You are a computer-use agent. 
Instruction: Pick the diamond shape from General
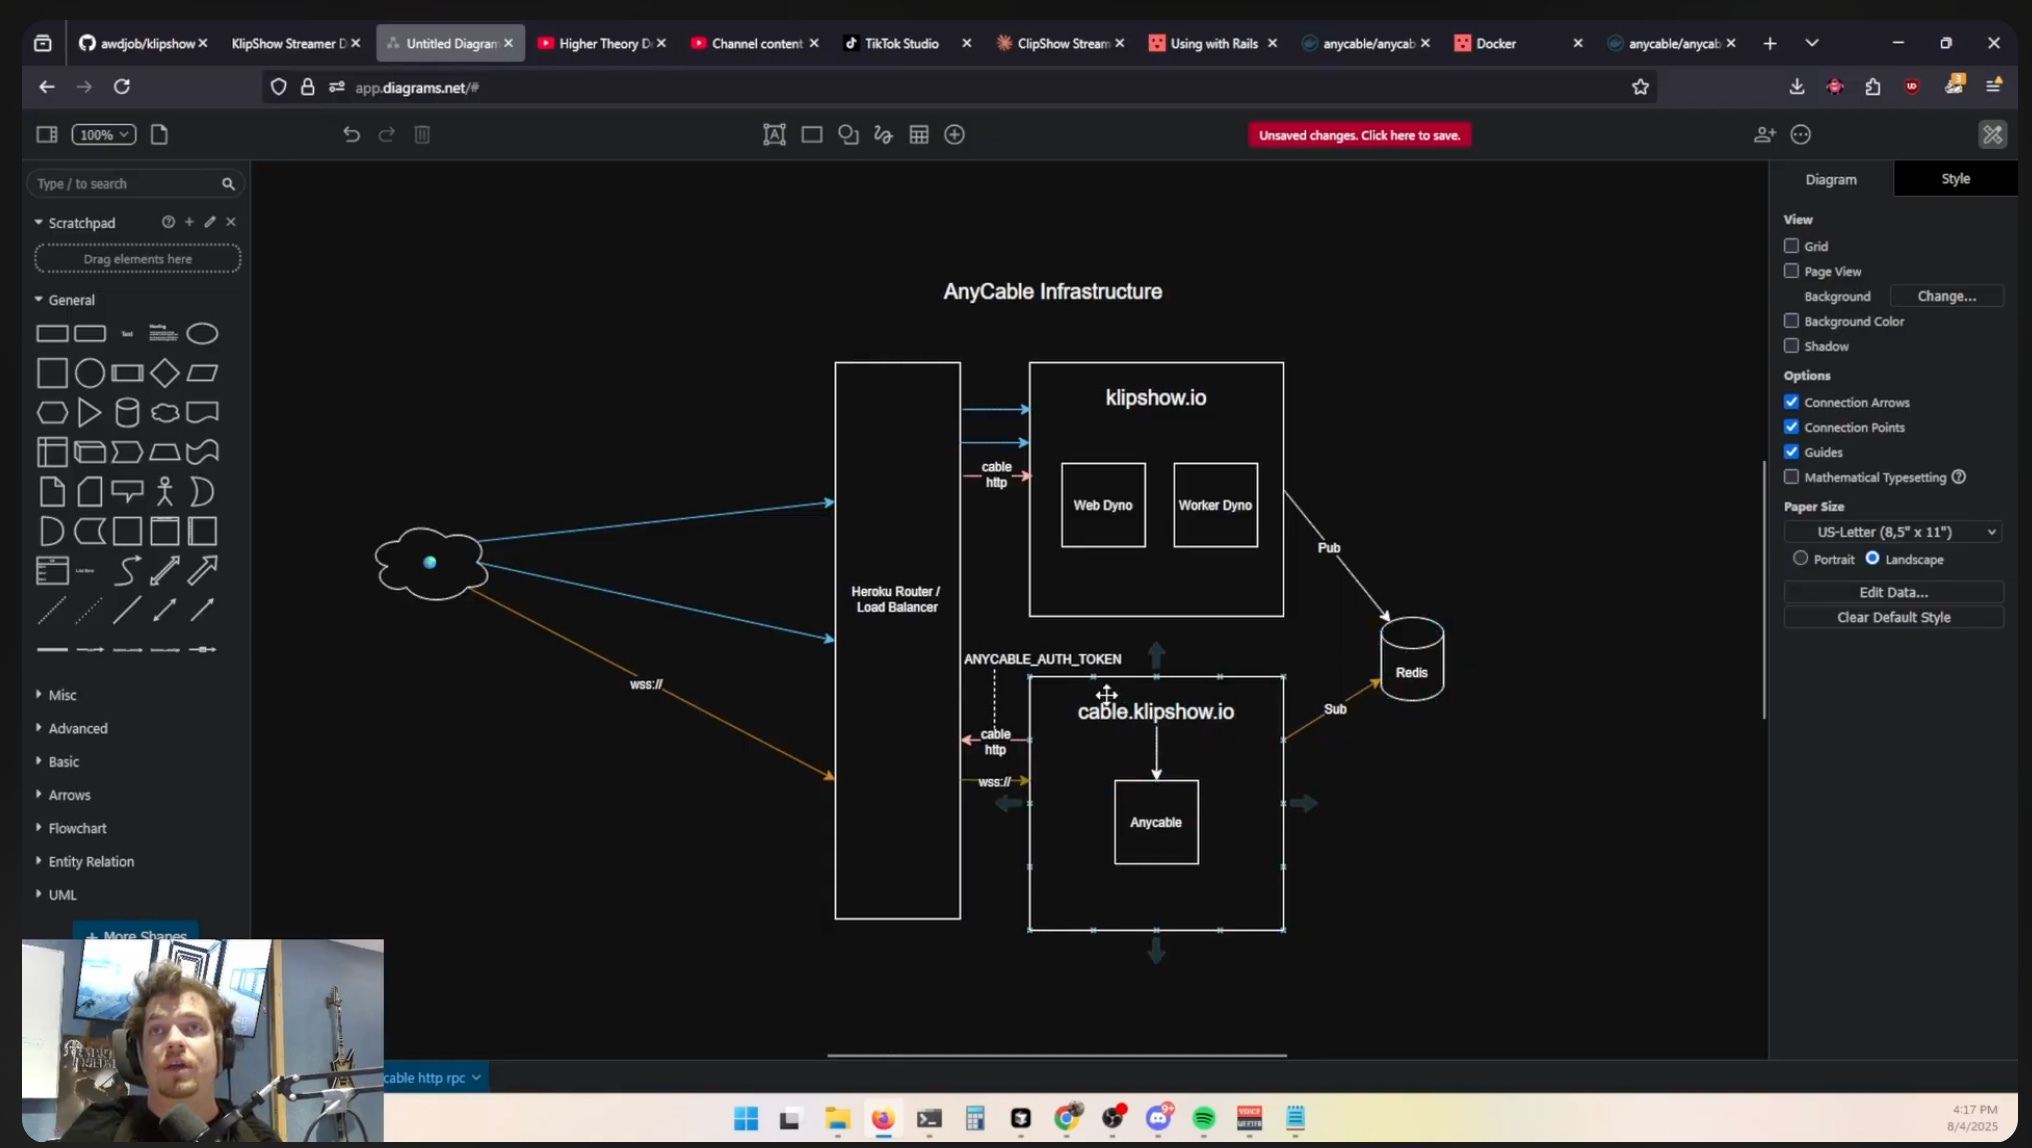[x=165, y=373]
